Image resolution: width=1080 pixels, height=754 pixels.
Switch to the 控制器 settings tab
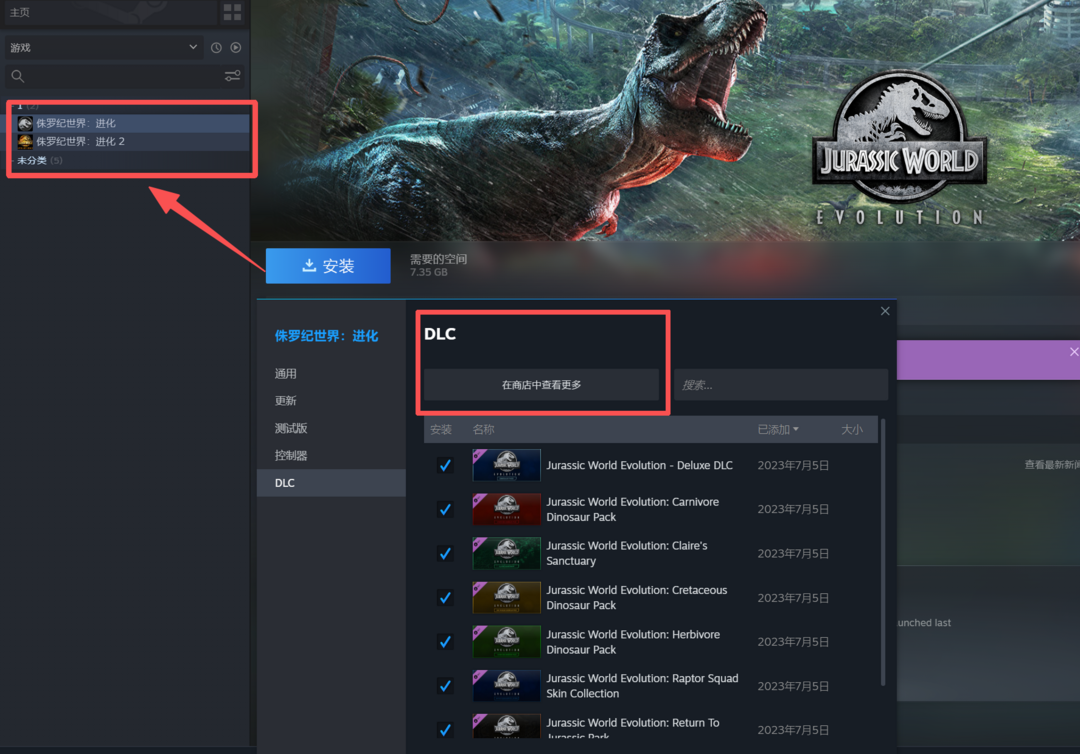pyautogui.click(x=291, y=456)
